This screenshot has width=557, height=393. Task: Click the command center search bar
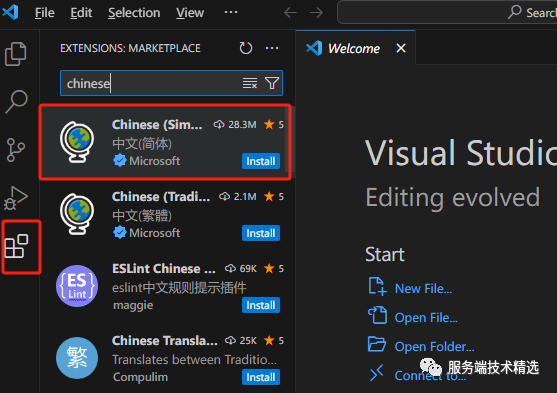(x=447, y=12)
